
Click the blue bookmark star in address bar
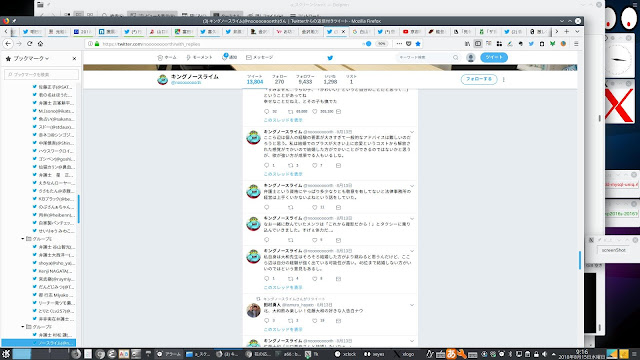pyautogui.click(x=418, y=44)
